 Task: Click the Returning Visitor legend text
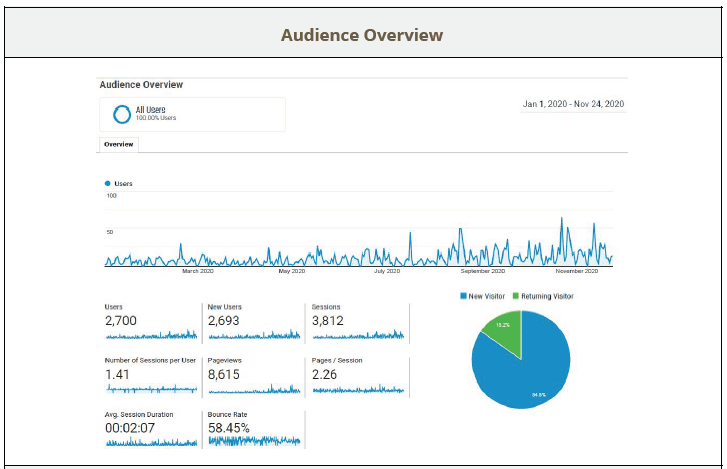[547, 296]
